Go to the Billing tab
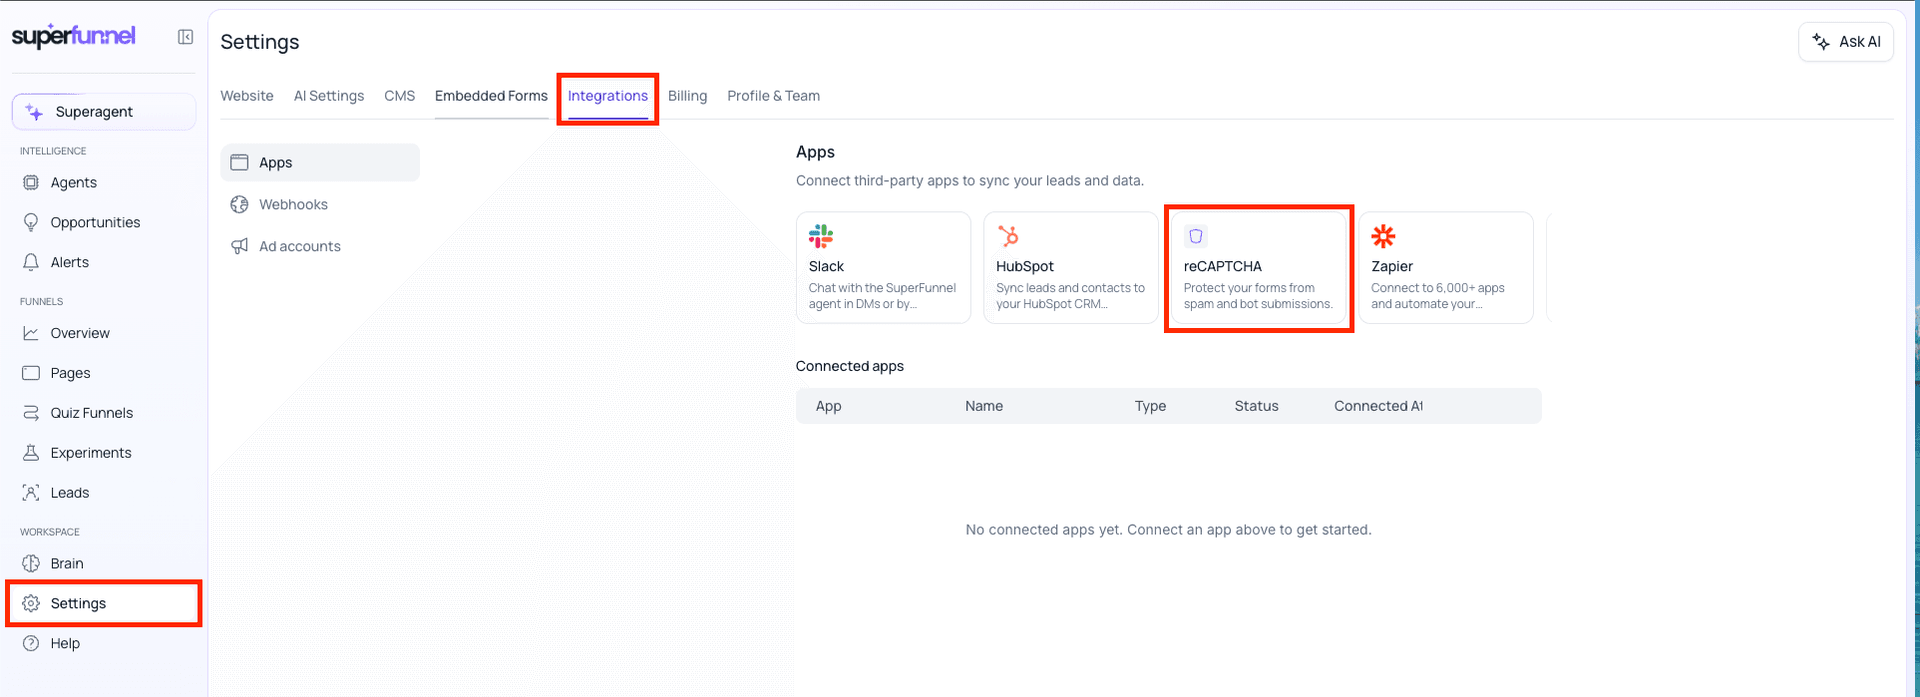The height and width of the screenshot is (697, 1920). (x=688, y=96)
